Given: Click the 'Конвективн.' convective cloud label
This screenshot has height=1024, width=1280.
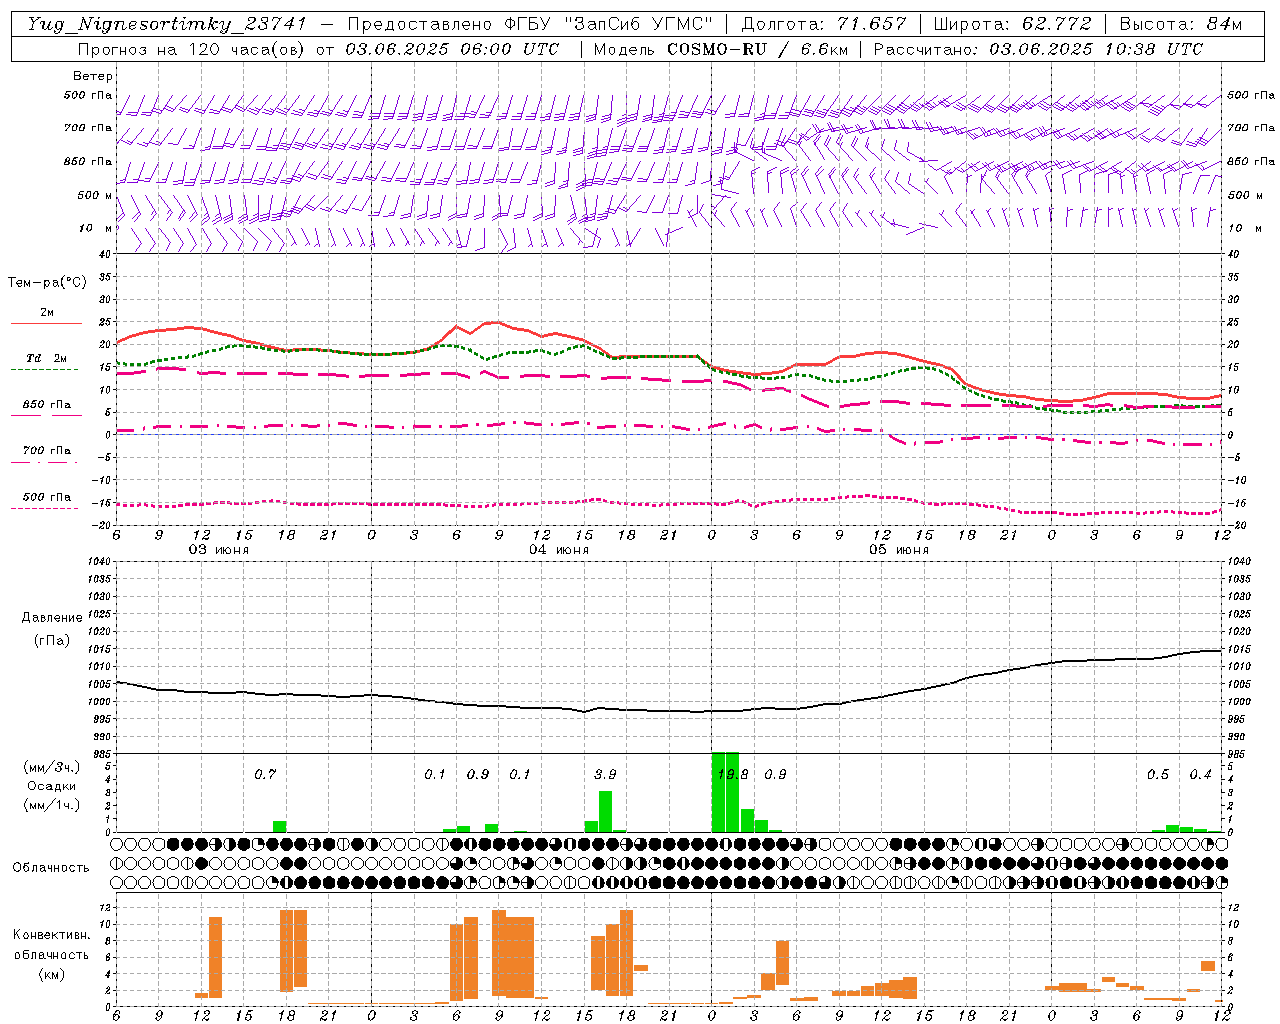Looking at the screenshot, I should click(x=51, y=935).
